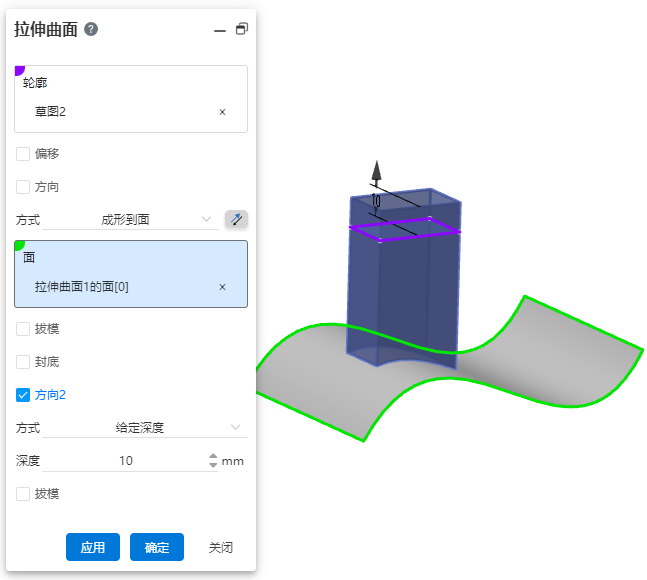647x580 pixels.
Task: Uncheck the 方向2 checkbox
Action: coord(23,395)
